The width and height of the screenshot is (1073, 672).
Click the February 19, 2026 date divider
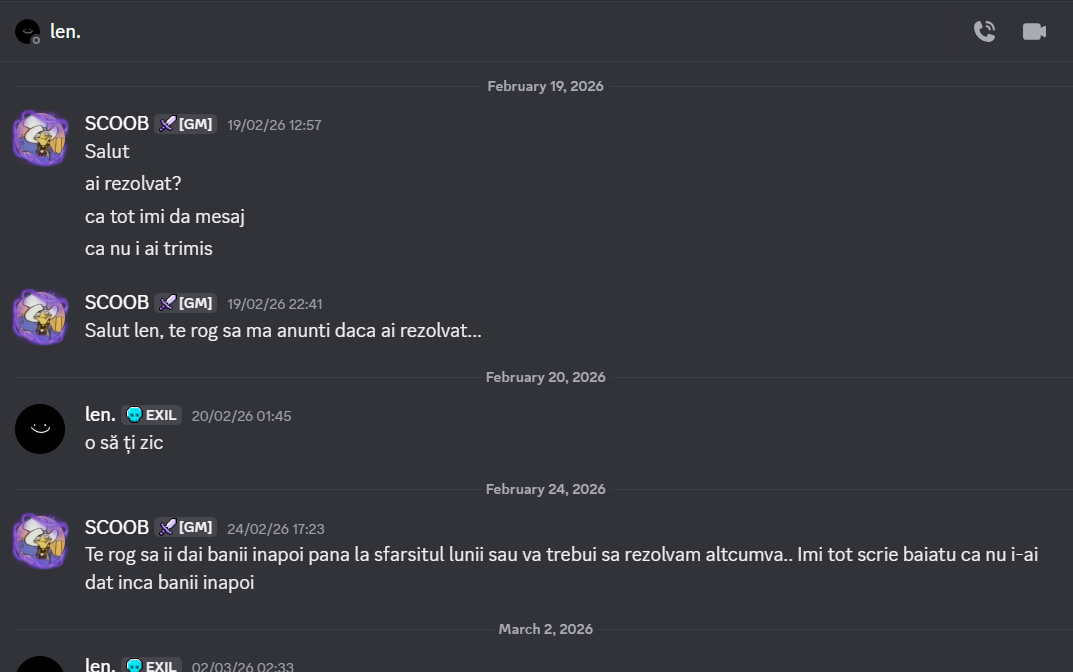click(545, 86)
